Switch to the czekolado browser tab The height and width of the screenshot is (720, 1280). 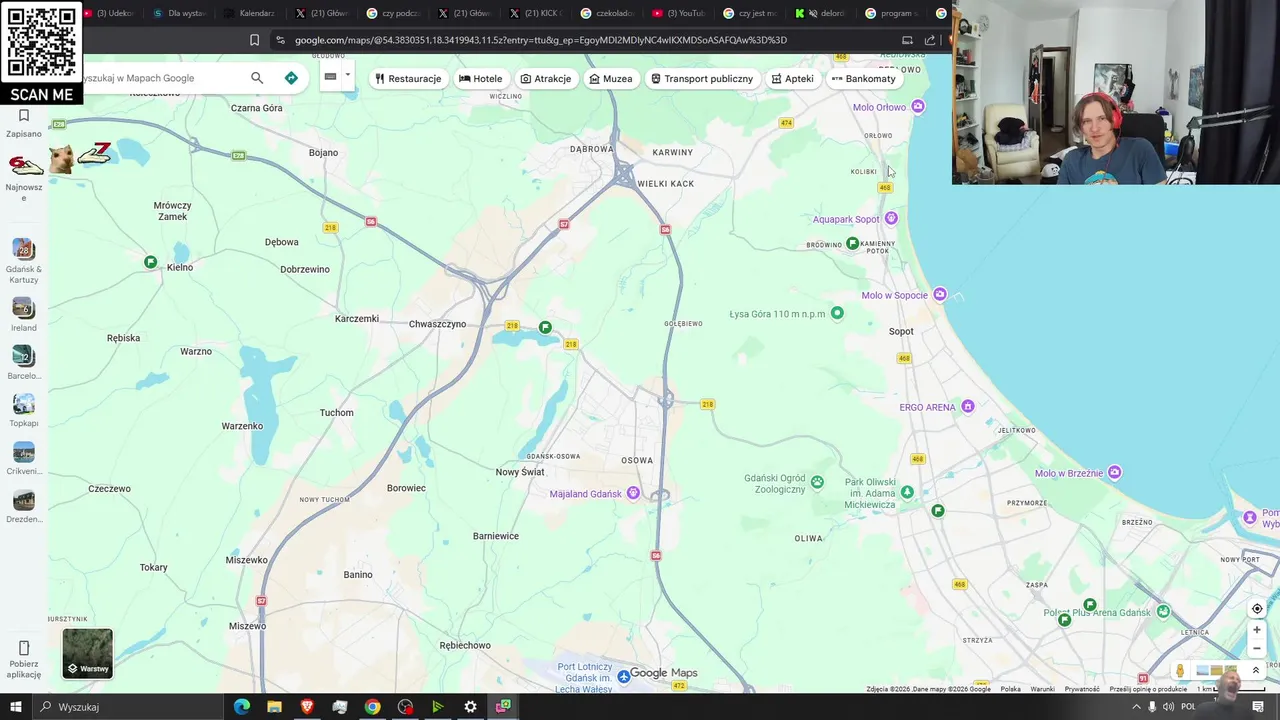[x=606, y=13]
